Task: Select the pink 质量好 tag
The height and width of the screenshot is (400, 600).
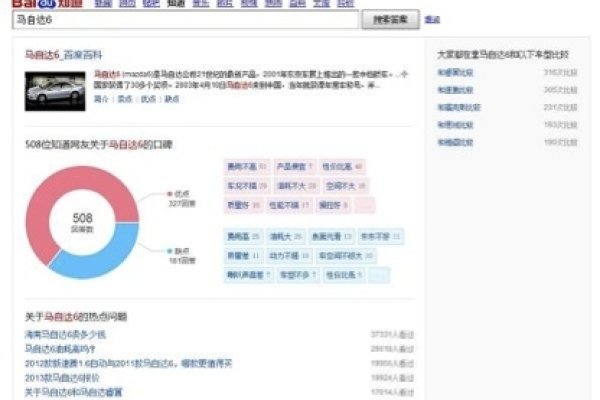Action: 243,205
